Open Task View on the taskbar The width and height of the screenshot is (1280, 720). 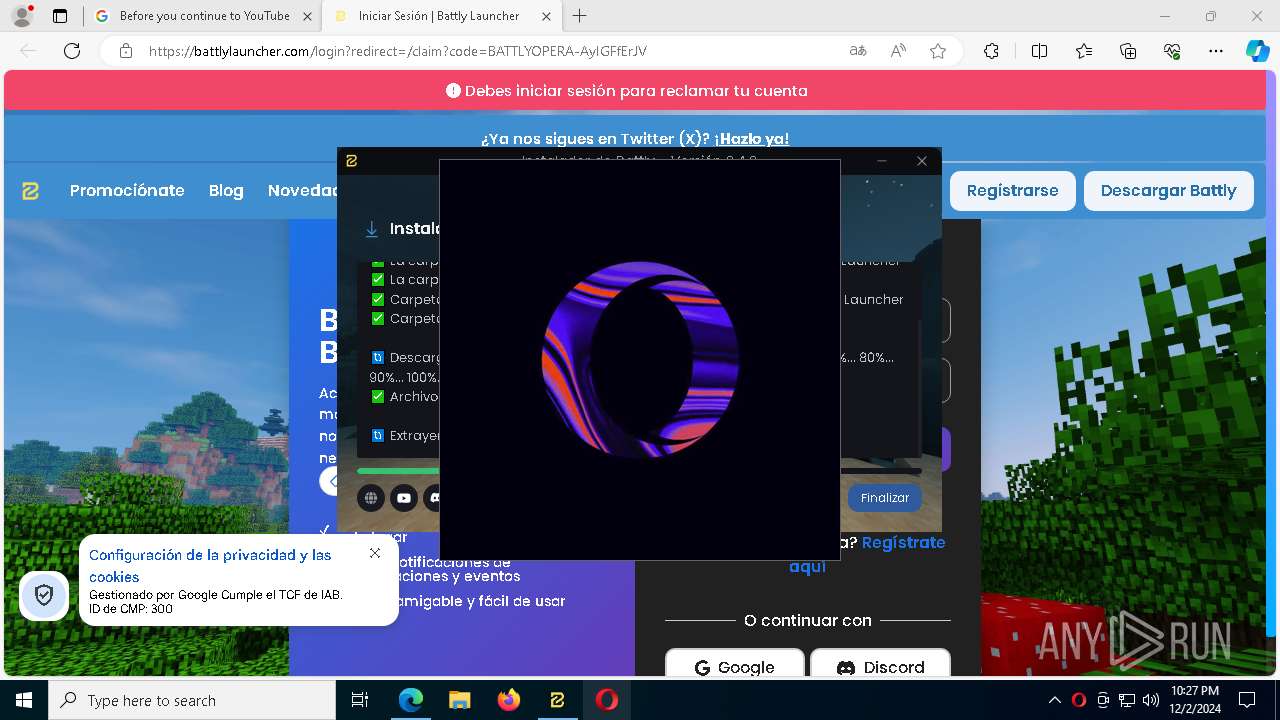[361, 700]
